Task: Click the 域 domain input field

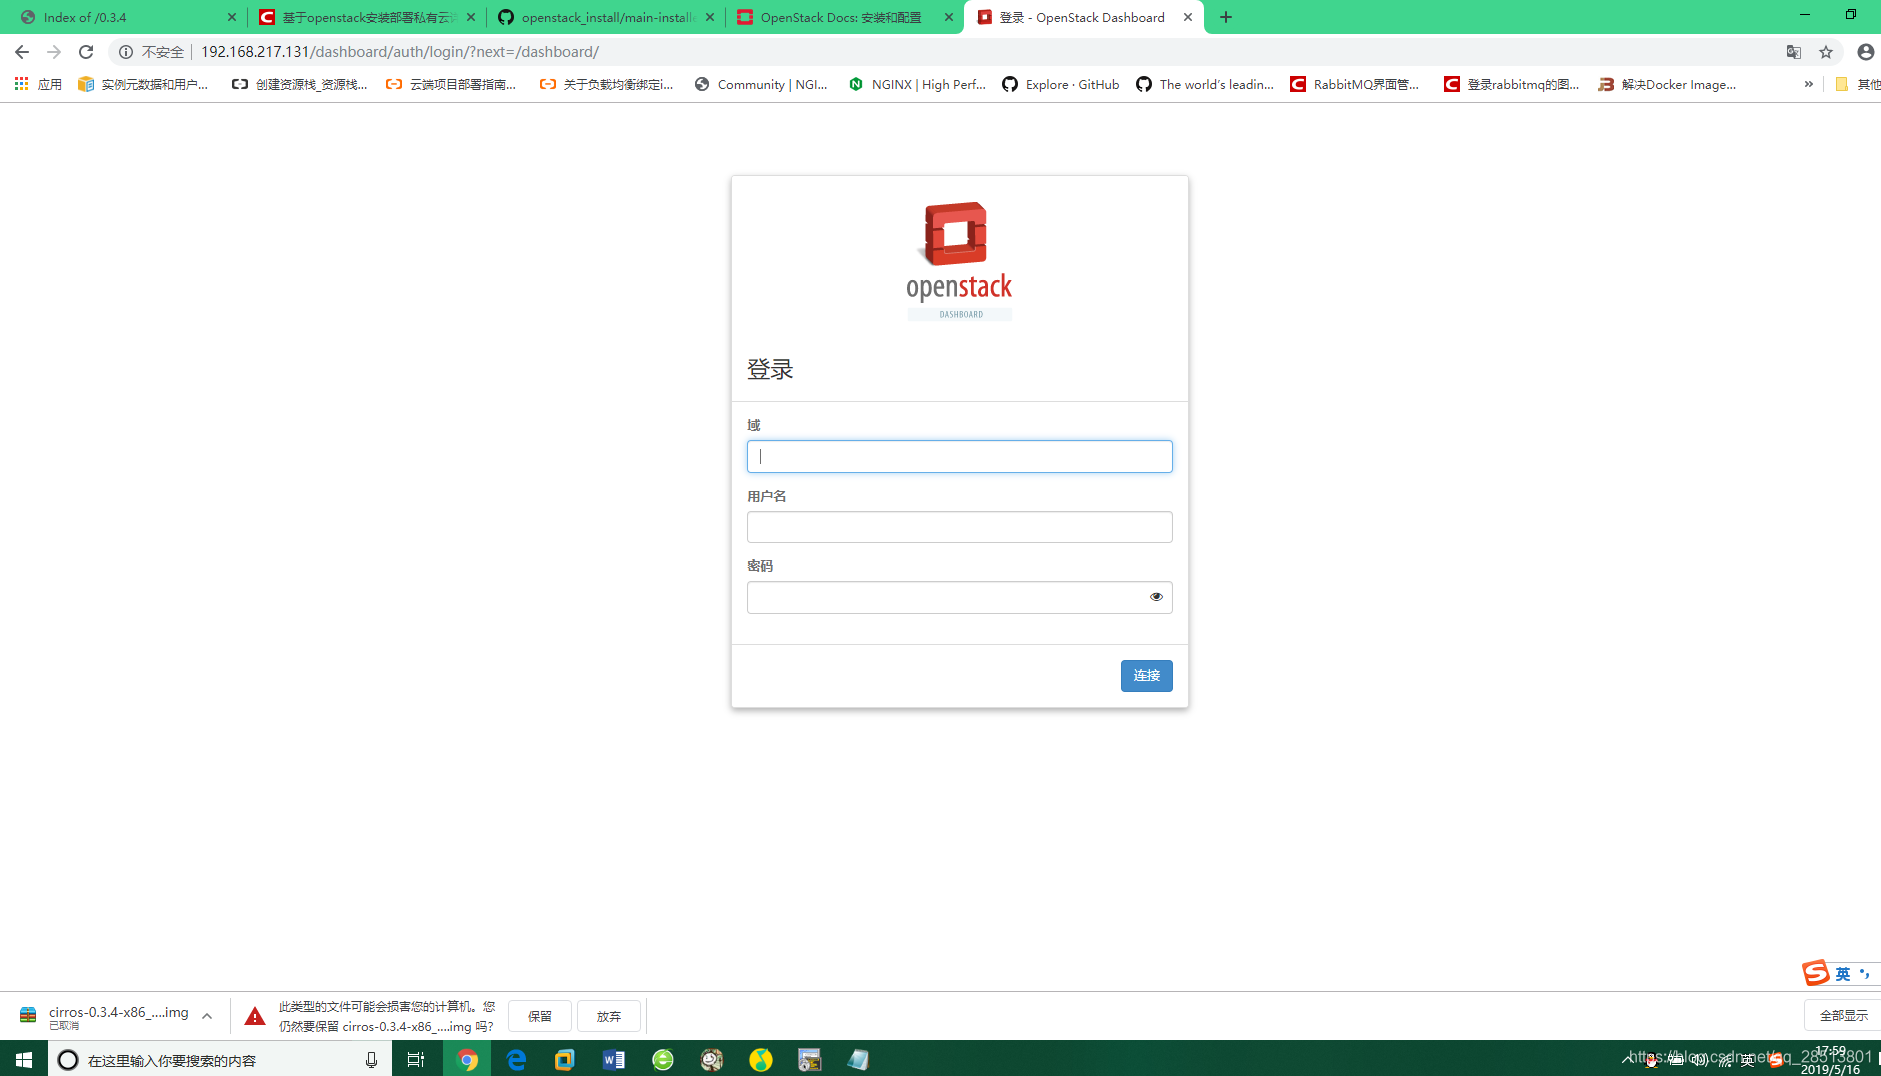Action: click(959, 456)
